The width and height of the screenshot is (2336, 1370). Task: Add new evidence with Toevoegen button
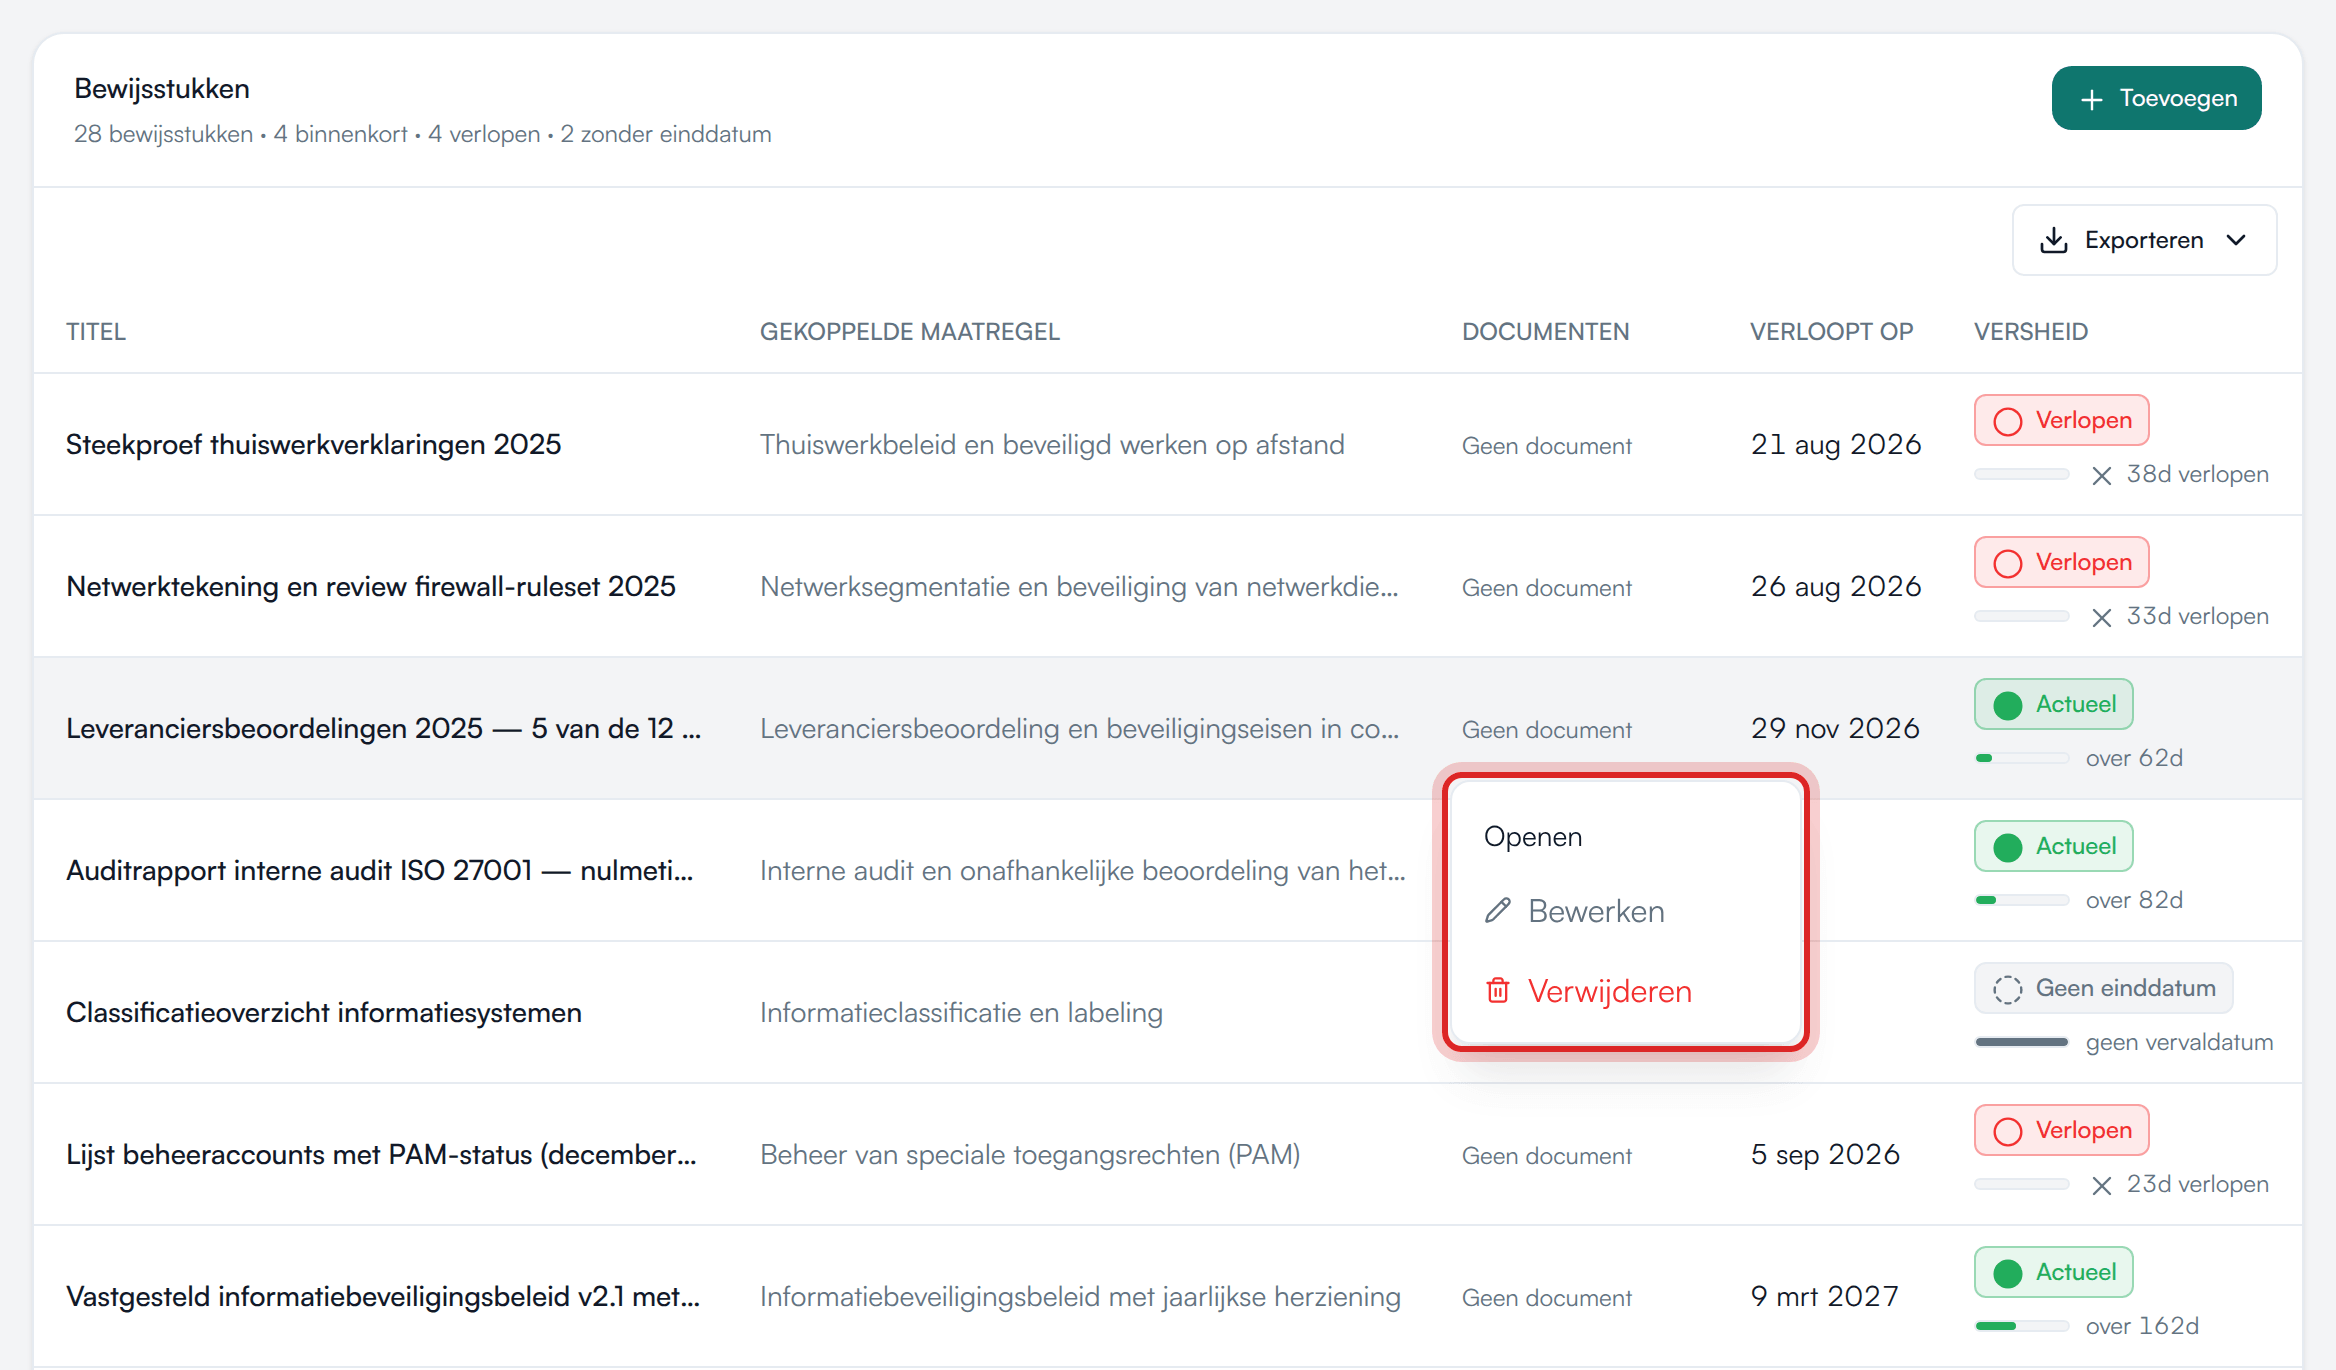click(x=2157, y=98)
